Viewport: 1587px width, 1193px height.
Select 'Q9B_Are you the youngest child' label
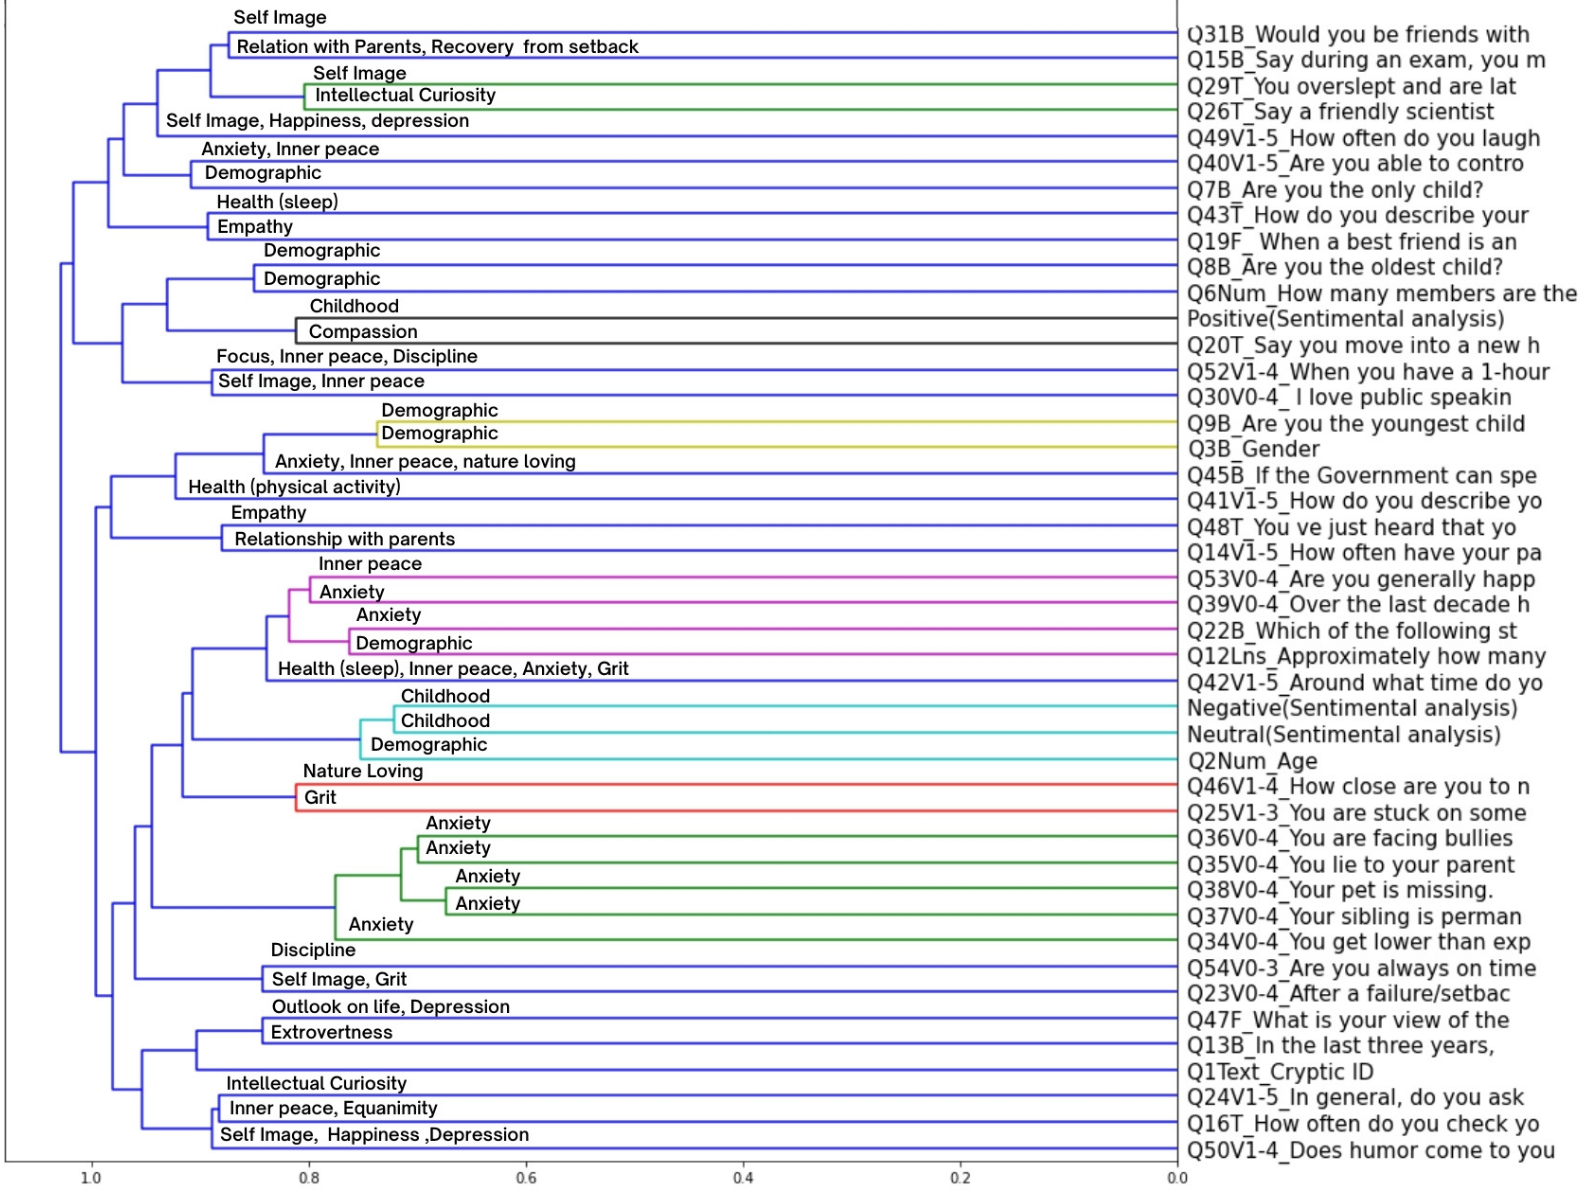(x=1355, y=423)
